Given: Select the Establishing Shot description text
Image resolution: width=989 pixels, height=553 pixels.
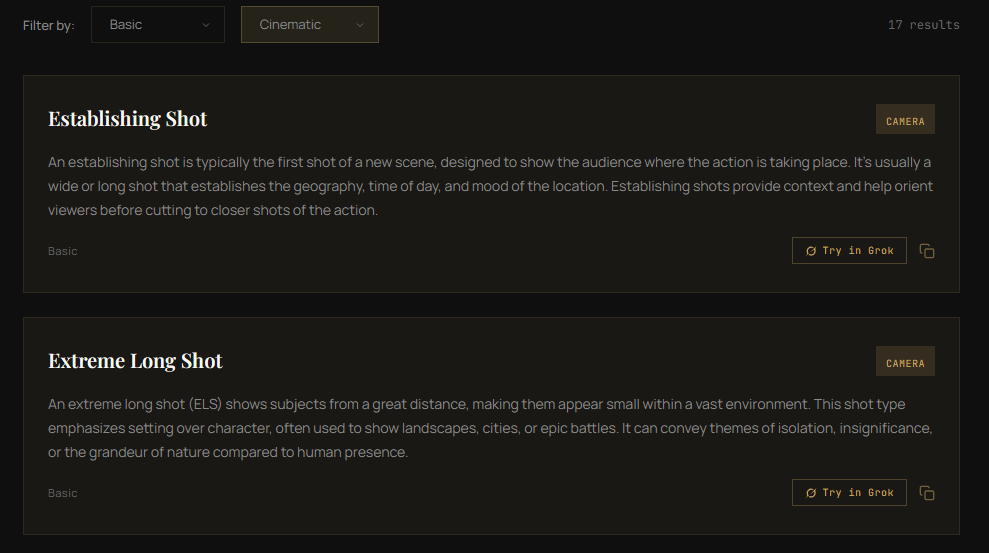Looking at the screenshot, I should [x=490, y=186].
